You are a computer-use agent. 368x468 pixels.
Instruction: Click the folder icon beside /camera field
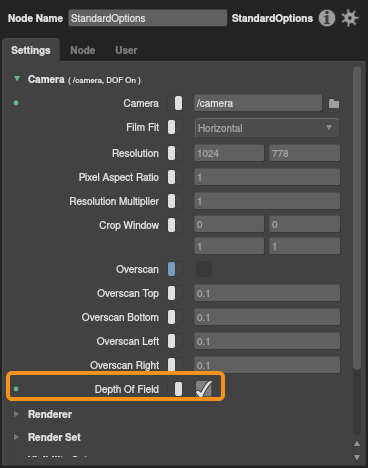point(334,103)
